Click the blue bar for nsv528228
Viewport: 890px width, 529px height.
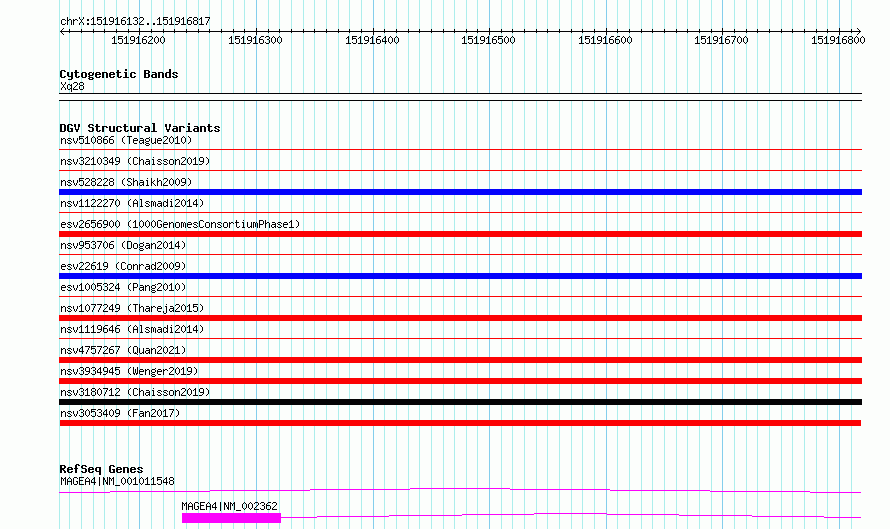click(x=460, y=192)
